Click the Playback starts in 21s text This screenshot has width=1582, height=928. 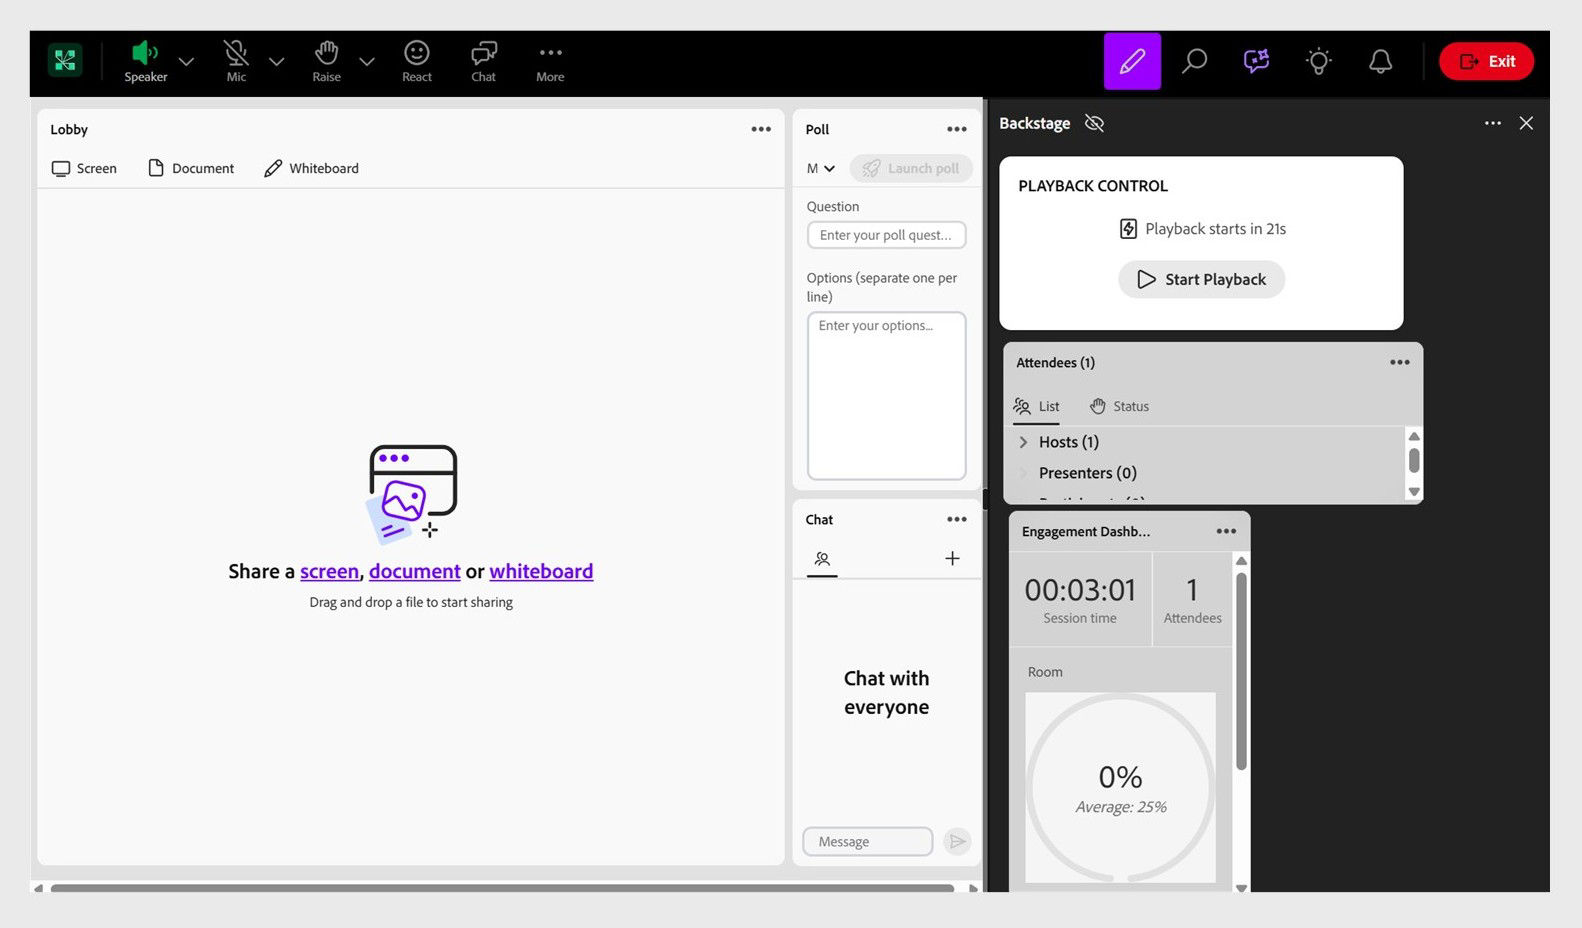click(x=1216, y=229)
